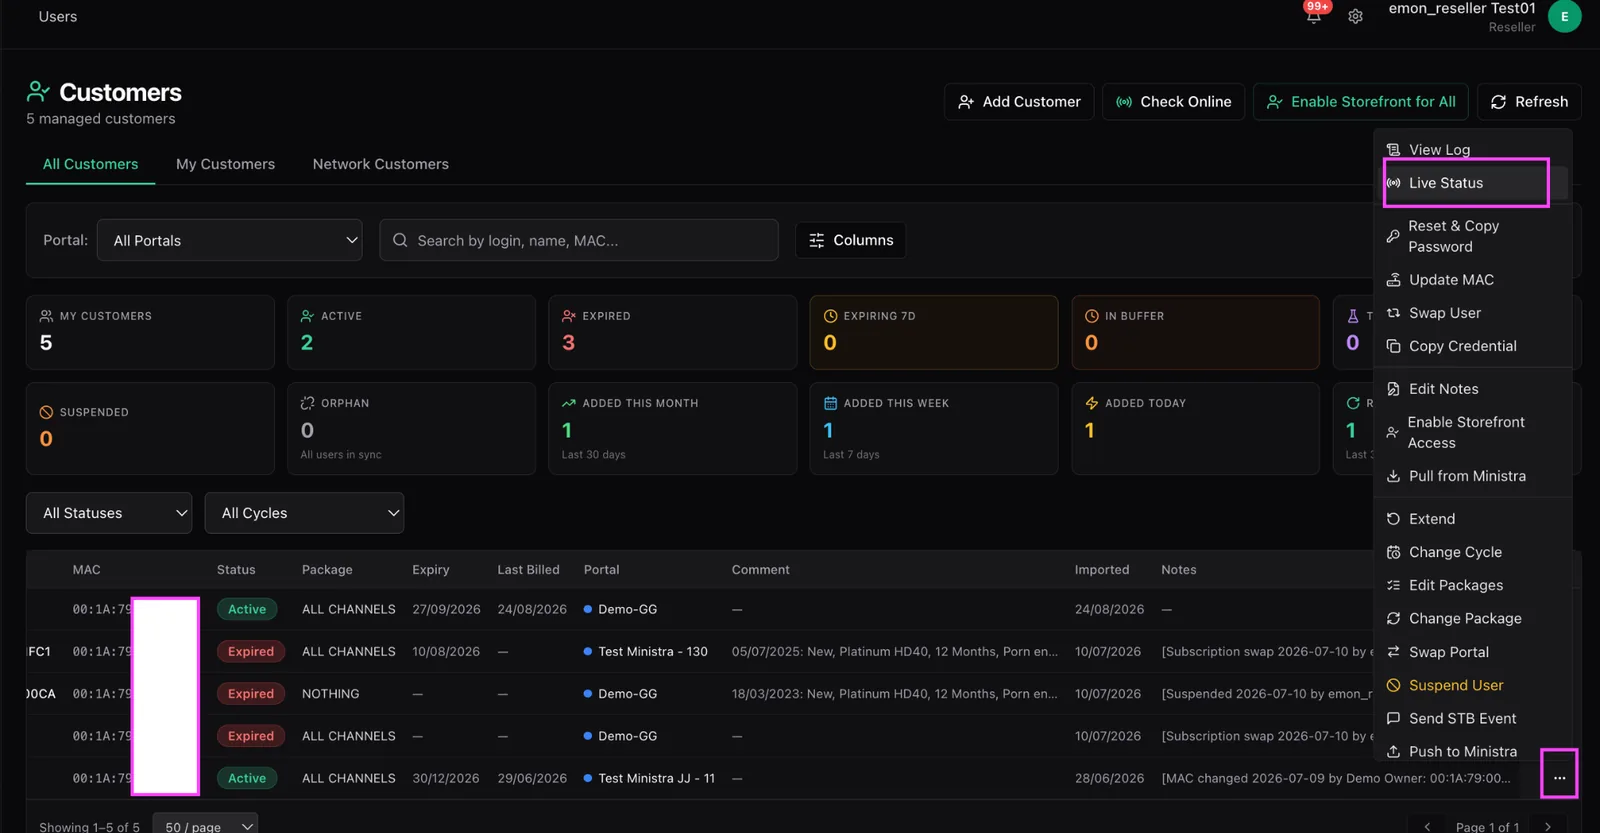Click the Added Today card
The width and height of the screenshot is (1600, 833).
(x=1195, y=428)
